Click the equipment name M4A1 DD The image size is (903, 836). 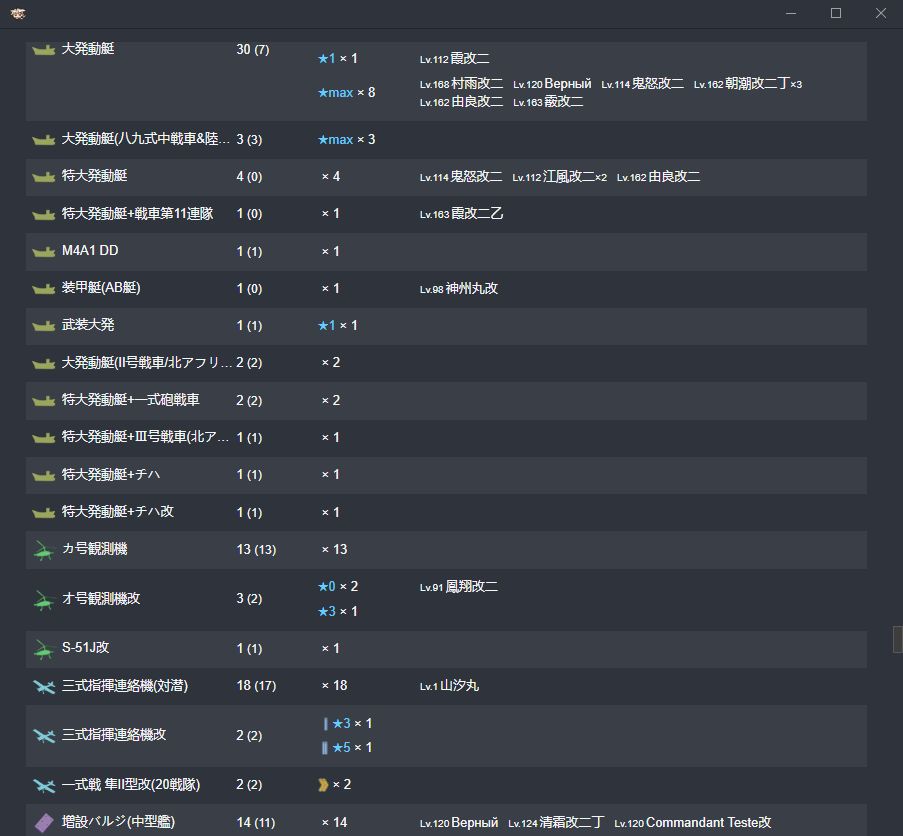click(x=90, y=250)
